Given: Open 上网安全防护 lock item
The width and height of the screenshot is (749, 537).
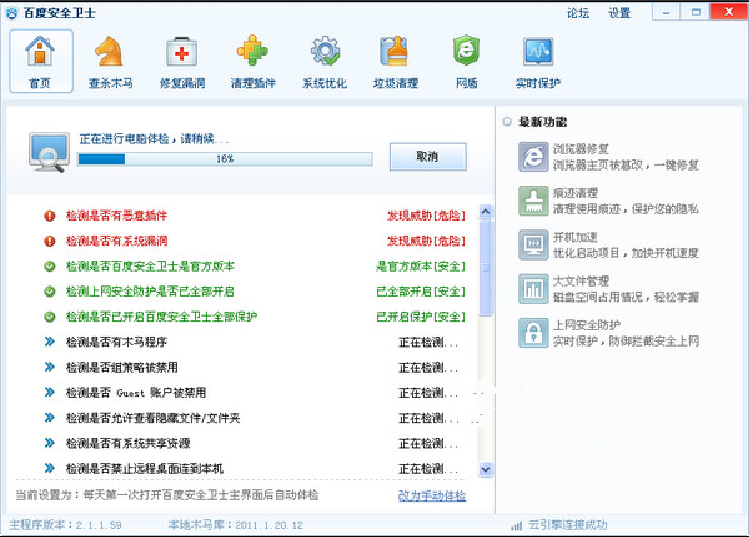Looking at the screenshot, I should tap(608, 333).
